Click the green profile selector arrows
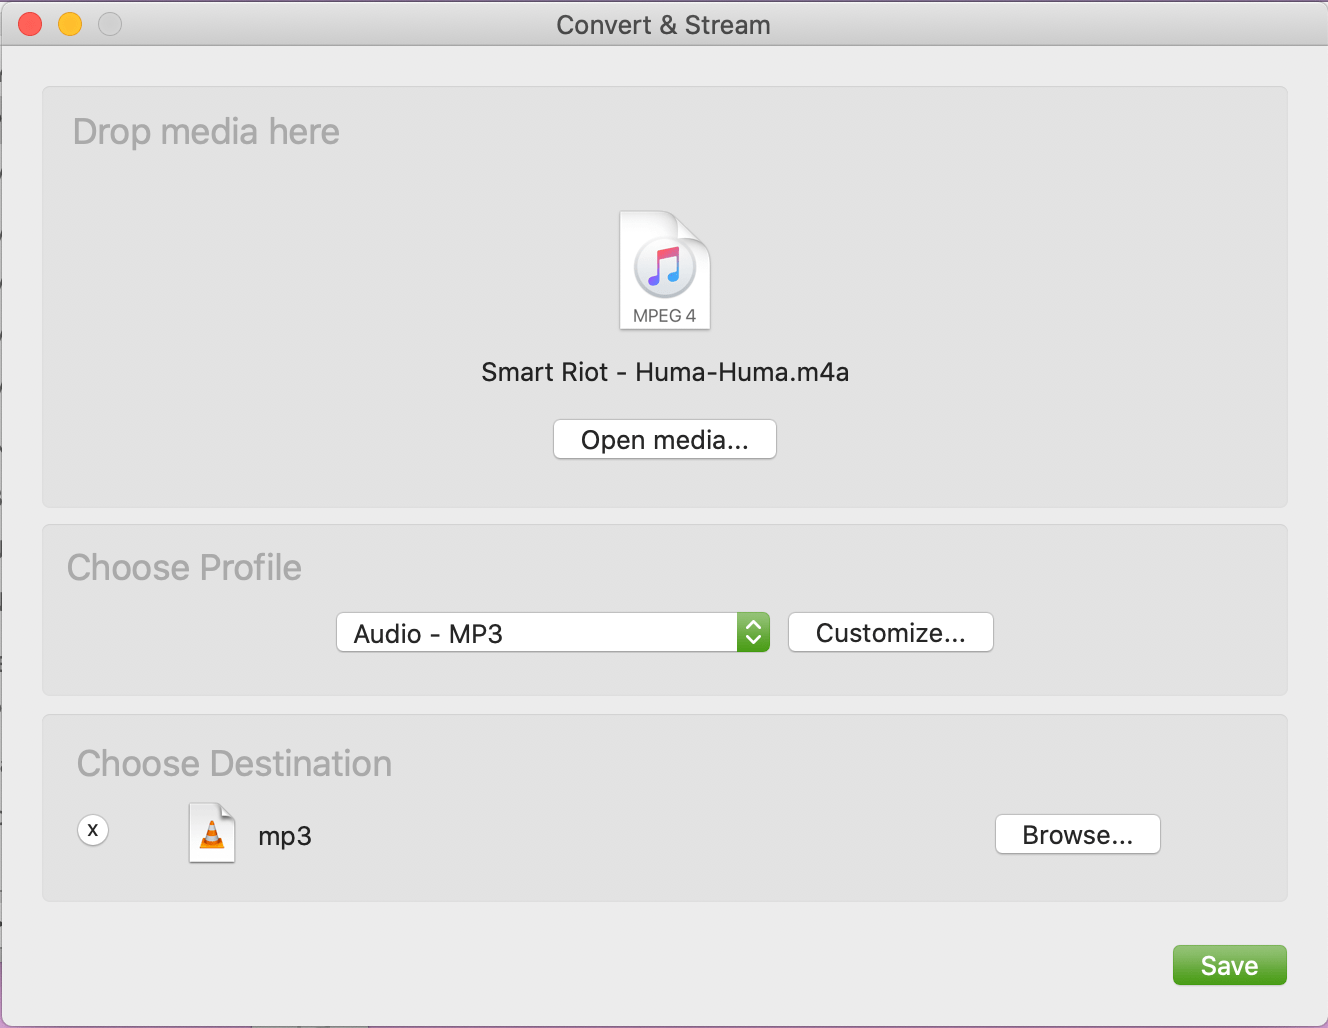The image size is (1328, 1028). coord(753,632)
